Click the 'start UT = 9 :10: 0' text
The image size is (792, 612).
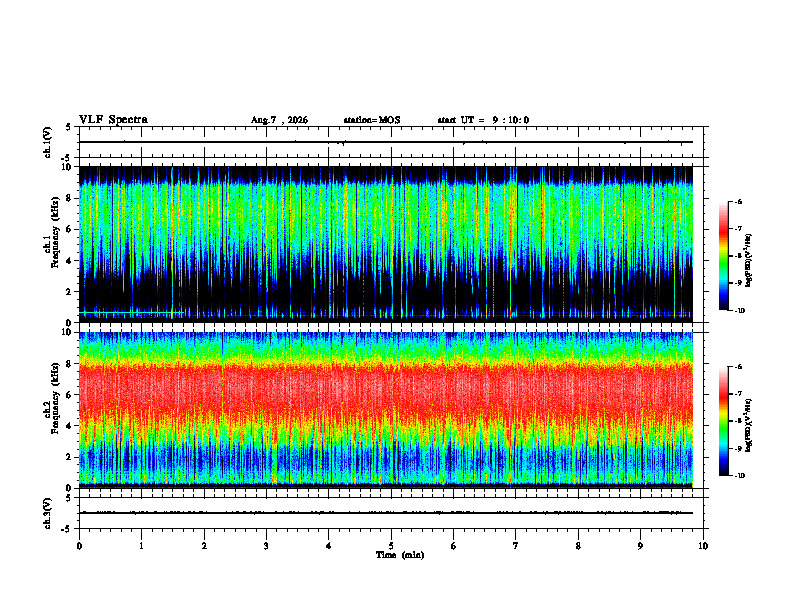click(x=483, y=120)
